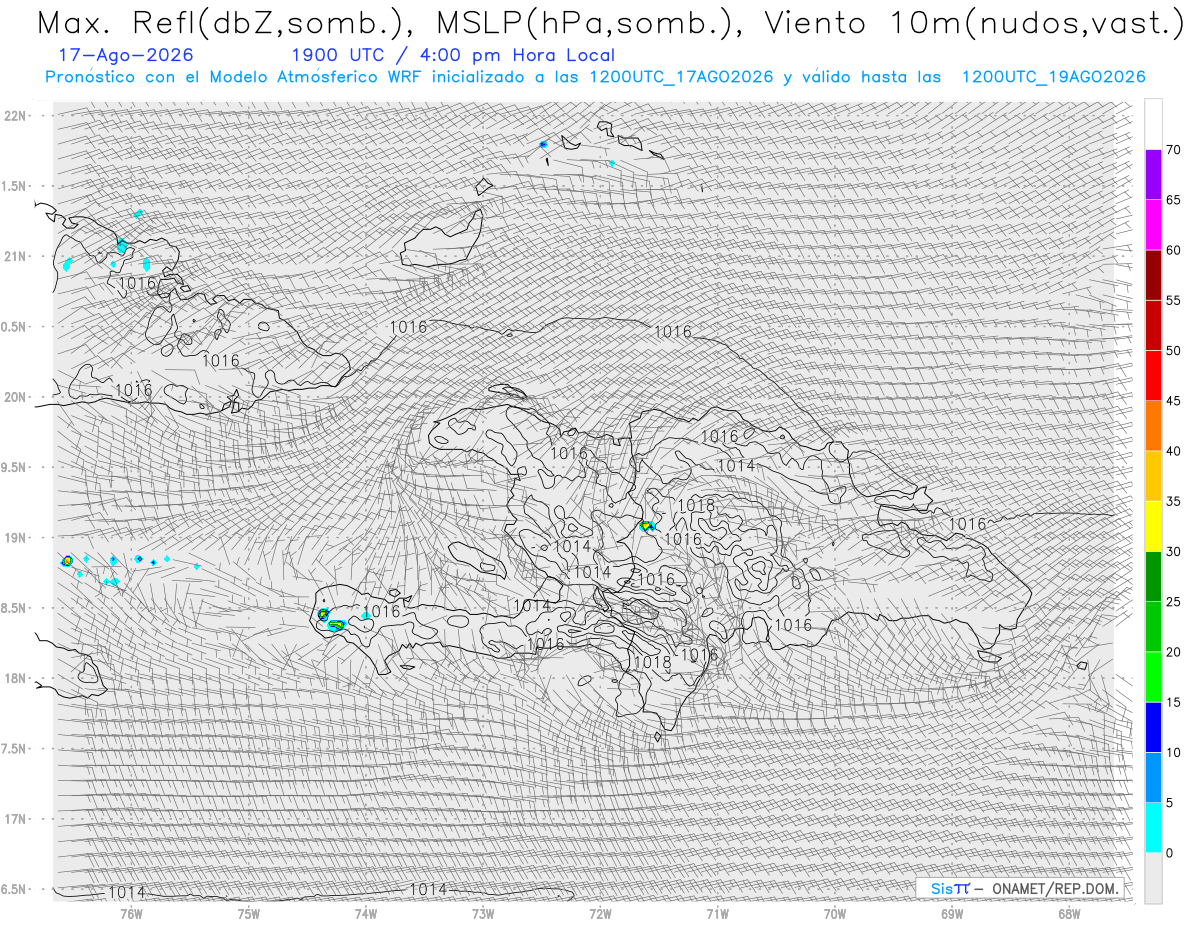Click latitude axis label '17N'
The image size is (1200, 927).
16,819
